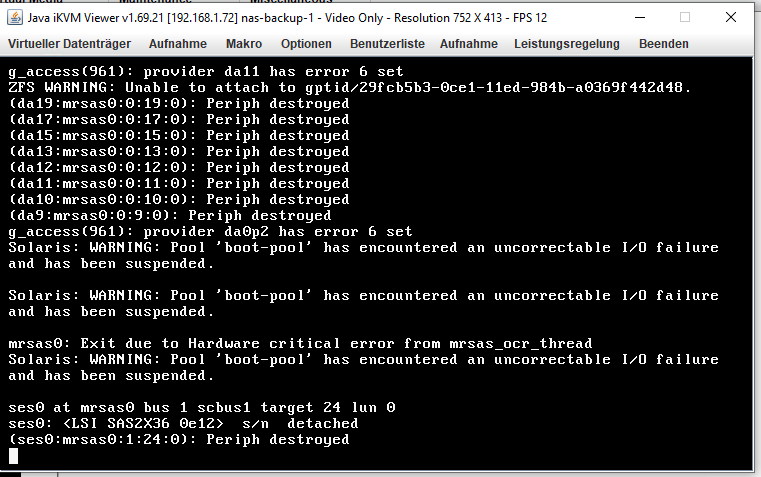Open the Optionen menu
The height and width of the screenshot is (477, 761).
point(306,44)
